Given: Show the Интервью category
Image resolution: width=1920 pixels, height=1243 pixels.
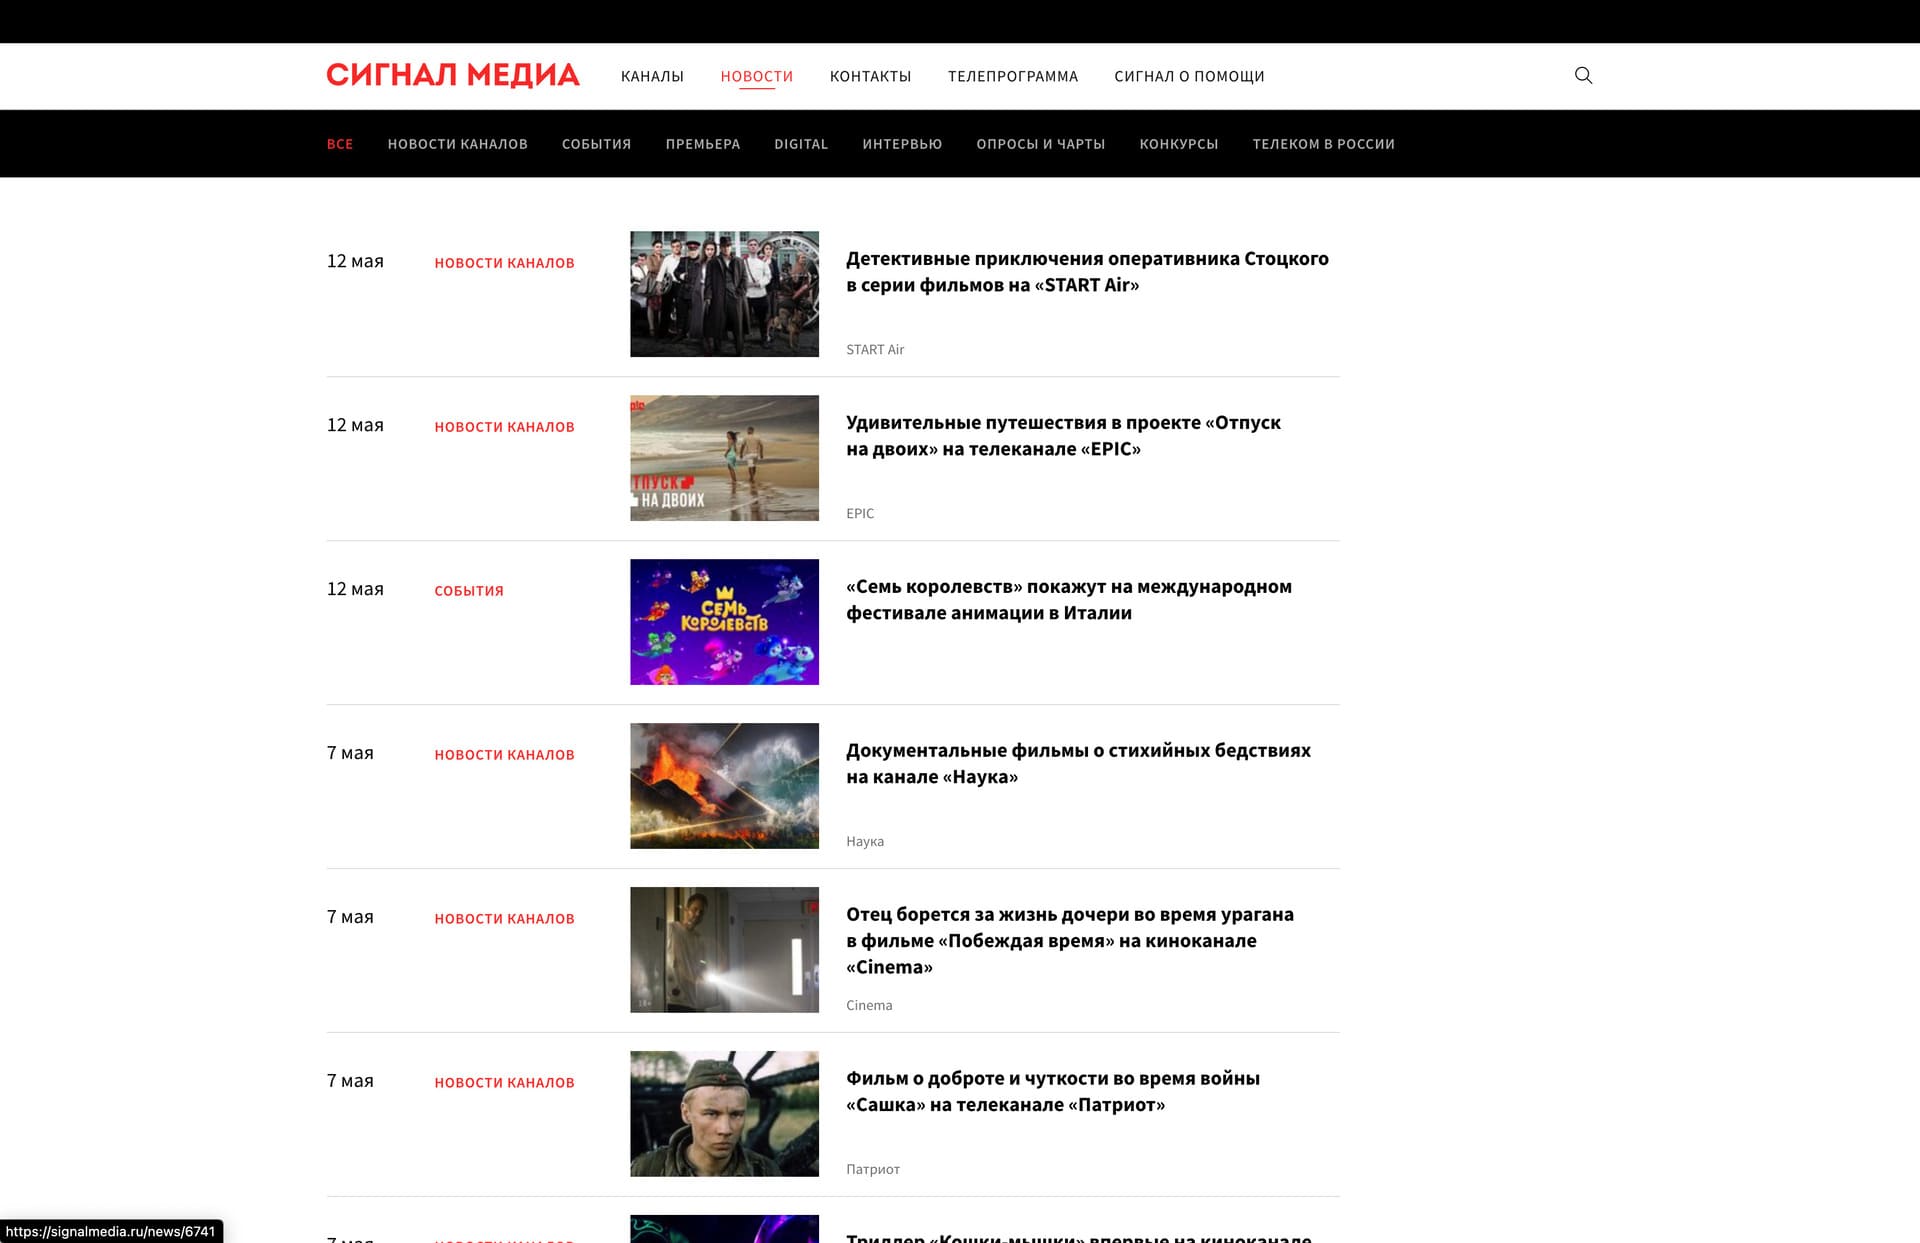Looking at the screenshot, I should (902, 144).
